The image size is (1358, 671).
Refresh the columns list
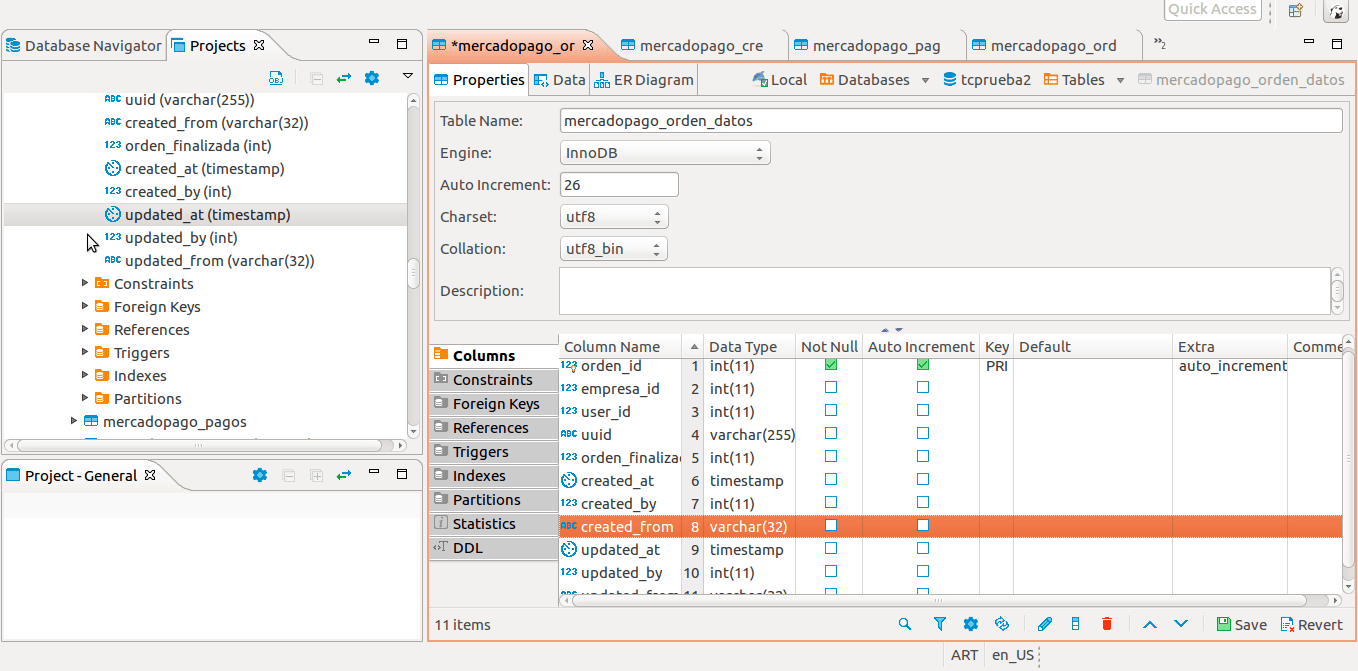(x=1002, y=624)
